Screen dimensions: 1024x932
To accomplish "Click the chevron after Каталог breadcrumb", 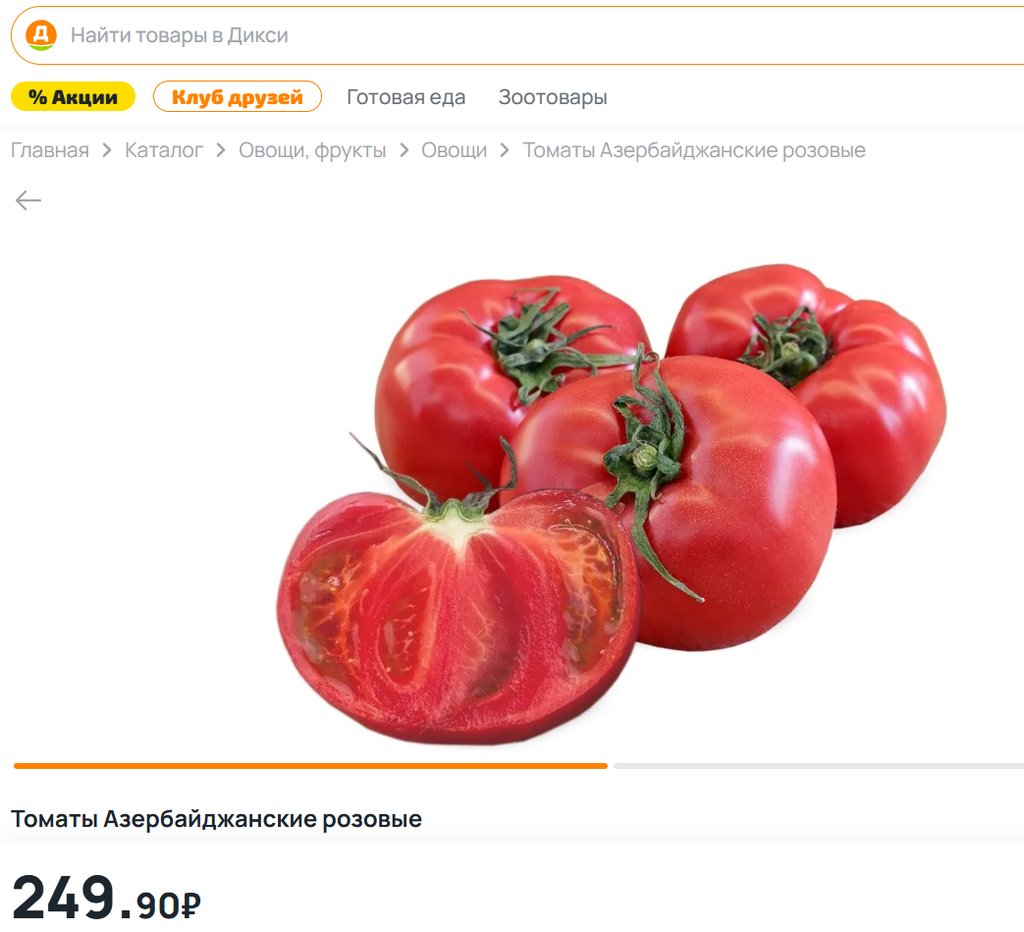I will pos(221,150).
